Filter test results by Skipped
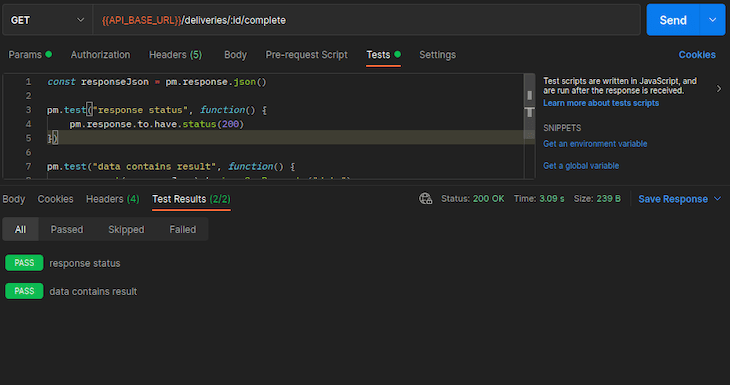 click(x=126, y=230)
